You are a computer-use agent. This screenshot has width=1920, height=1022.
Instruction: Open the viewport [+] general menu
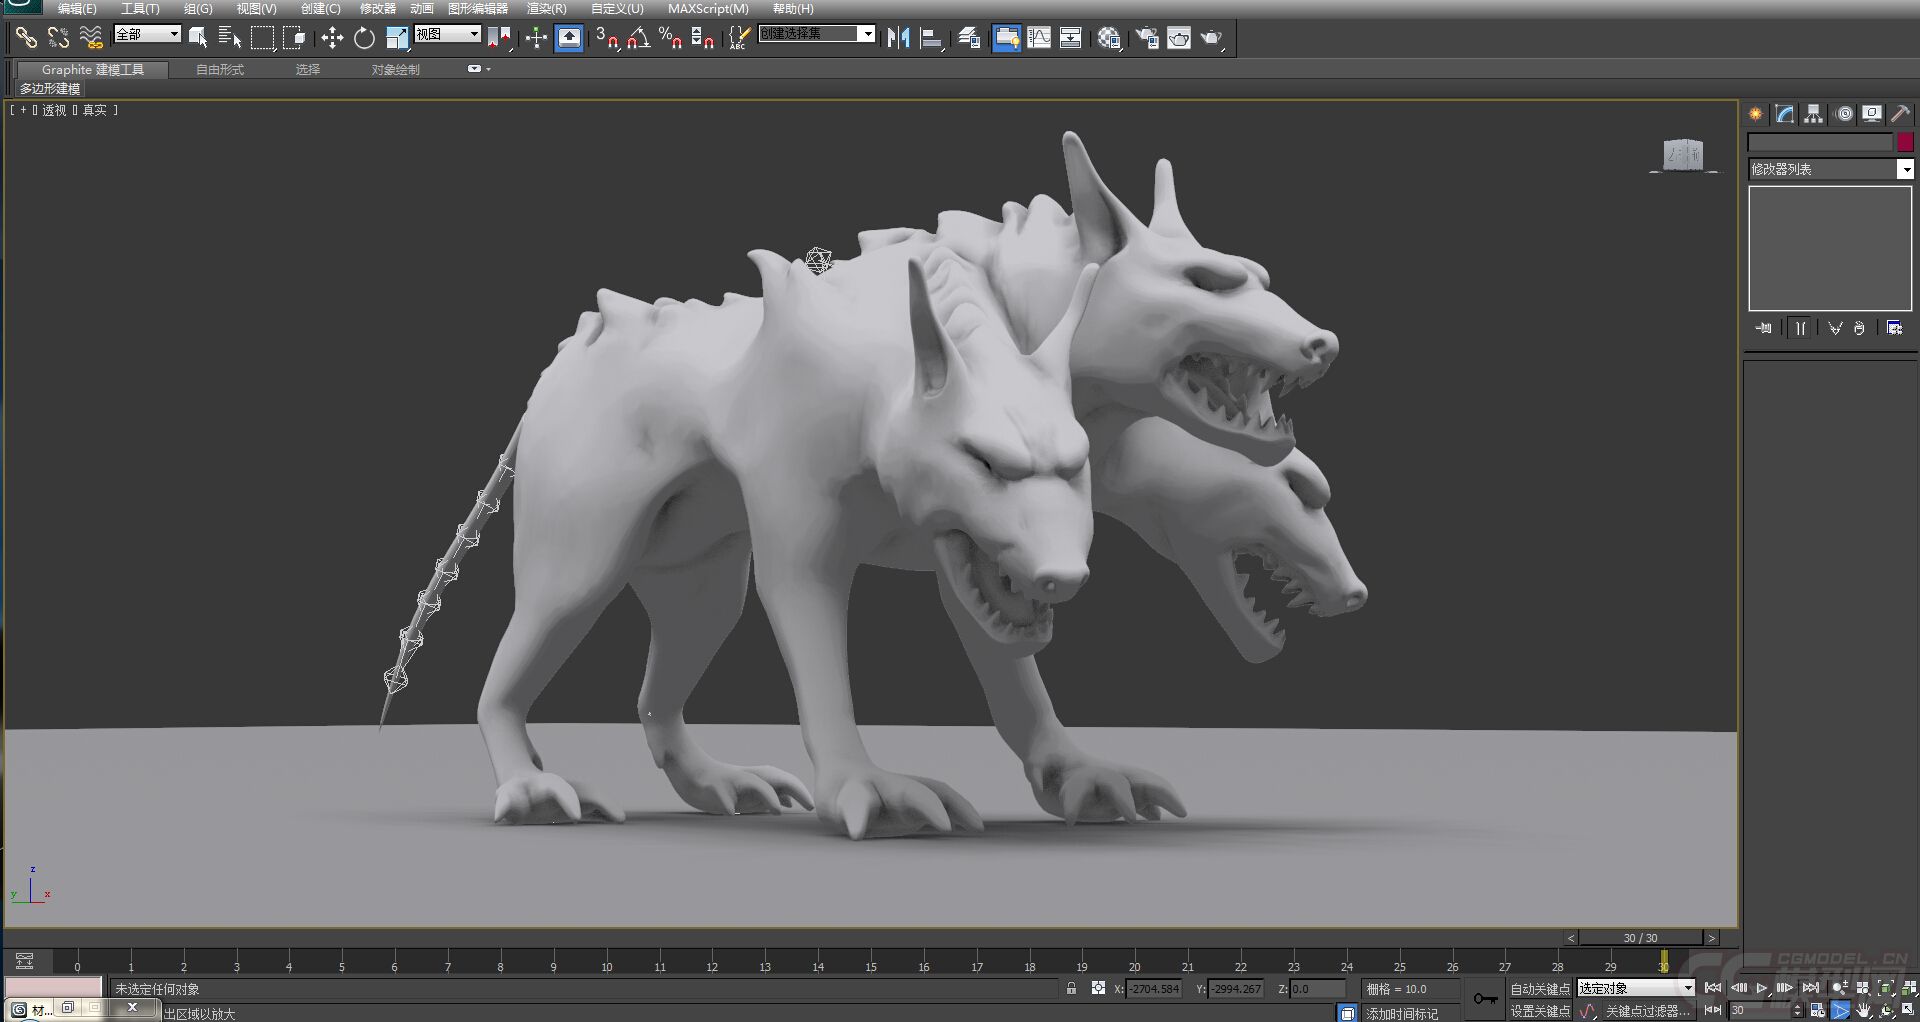click(23, 110)
